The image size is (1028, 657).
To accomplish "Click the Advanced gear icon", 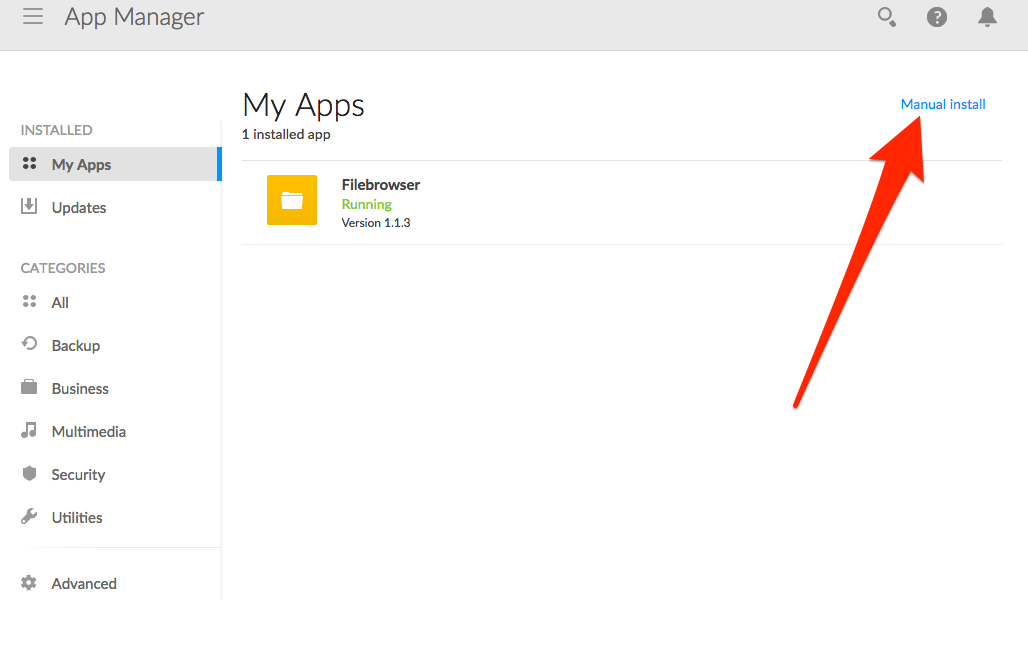I will pyautogui.click(x=29, y=582).
